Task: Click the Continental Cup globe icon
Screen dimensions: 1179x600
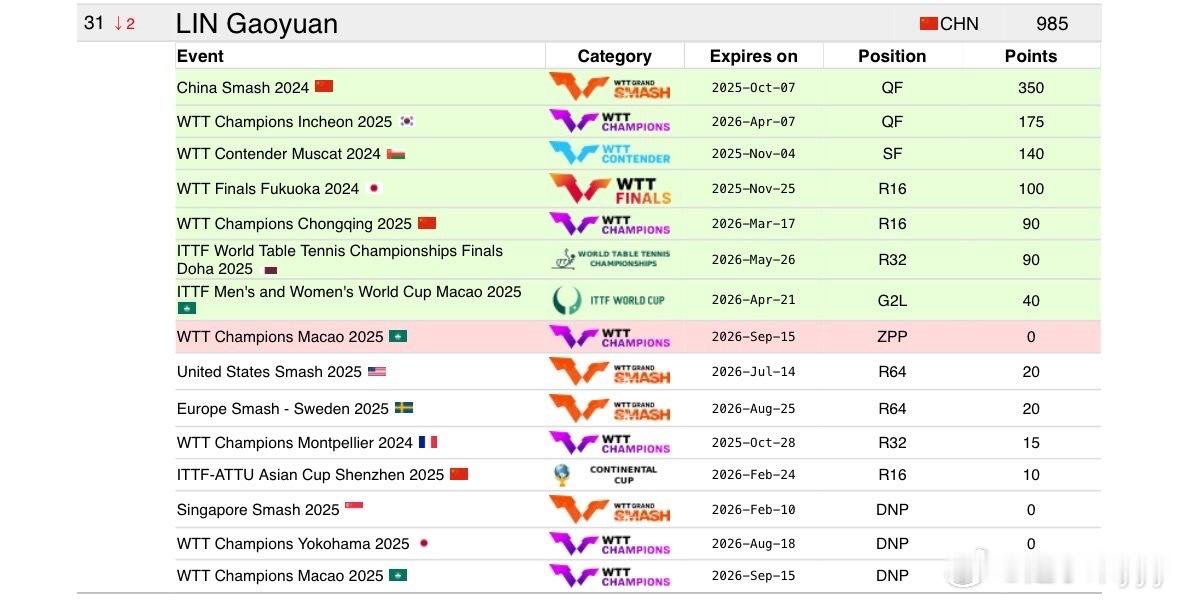Action: tap(562, 474)
